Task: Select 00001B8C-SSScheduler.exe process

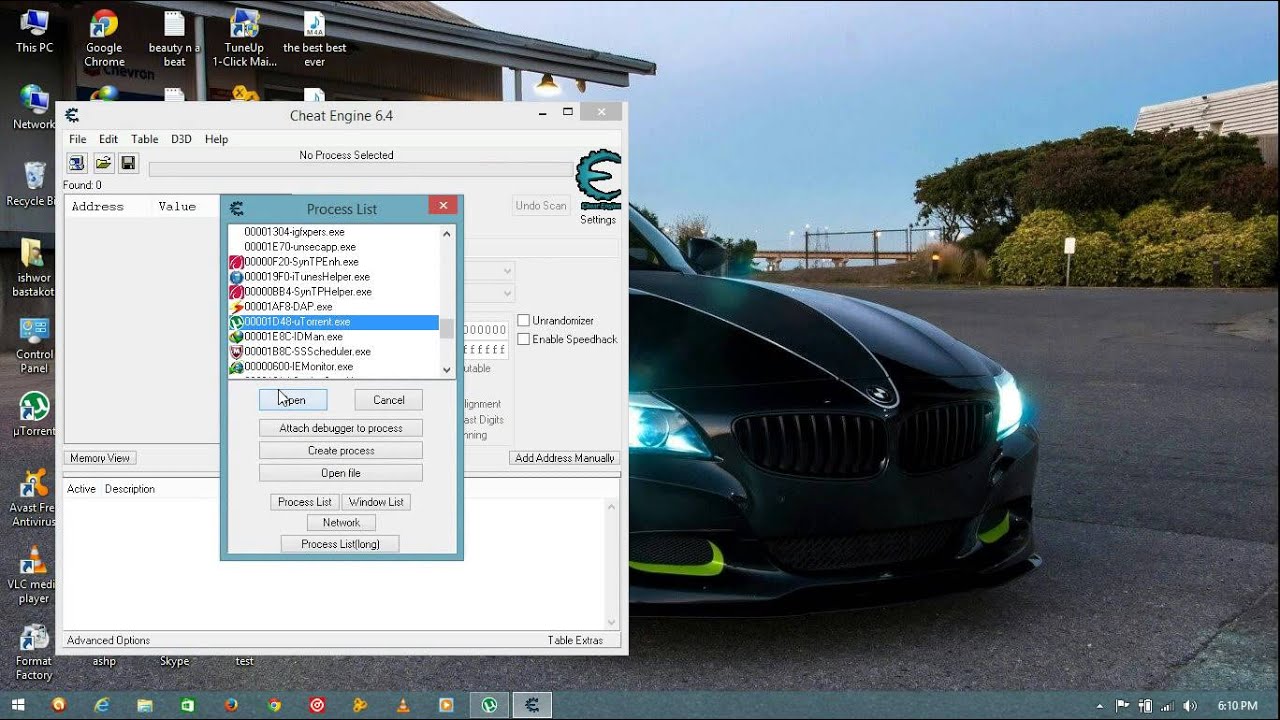Action: (x=334, y=352)
